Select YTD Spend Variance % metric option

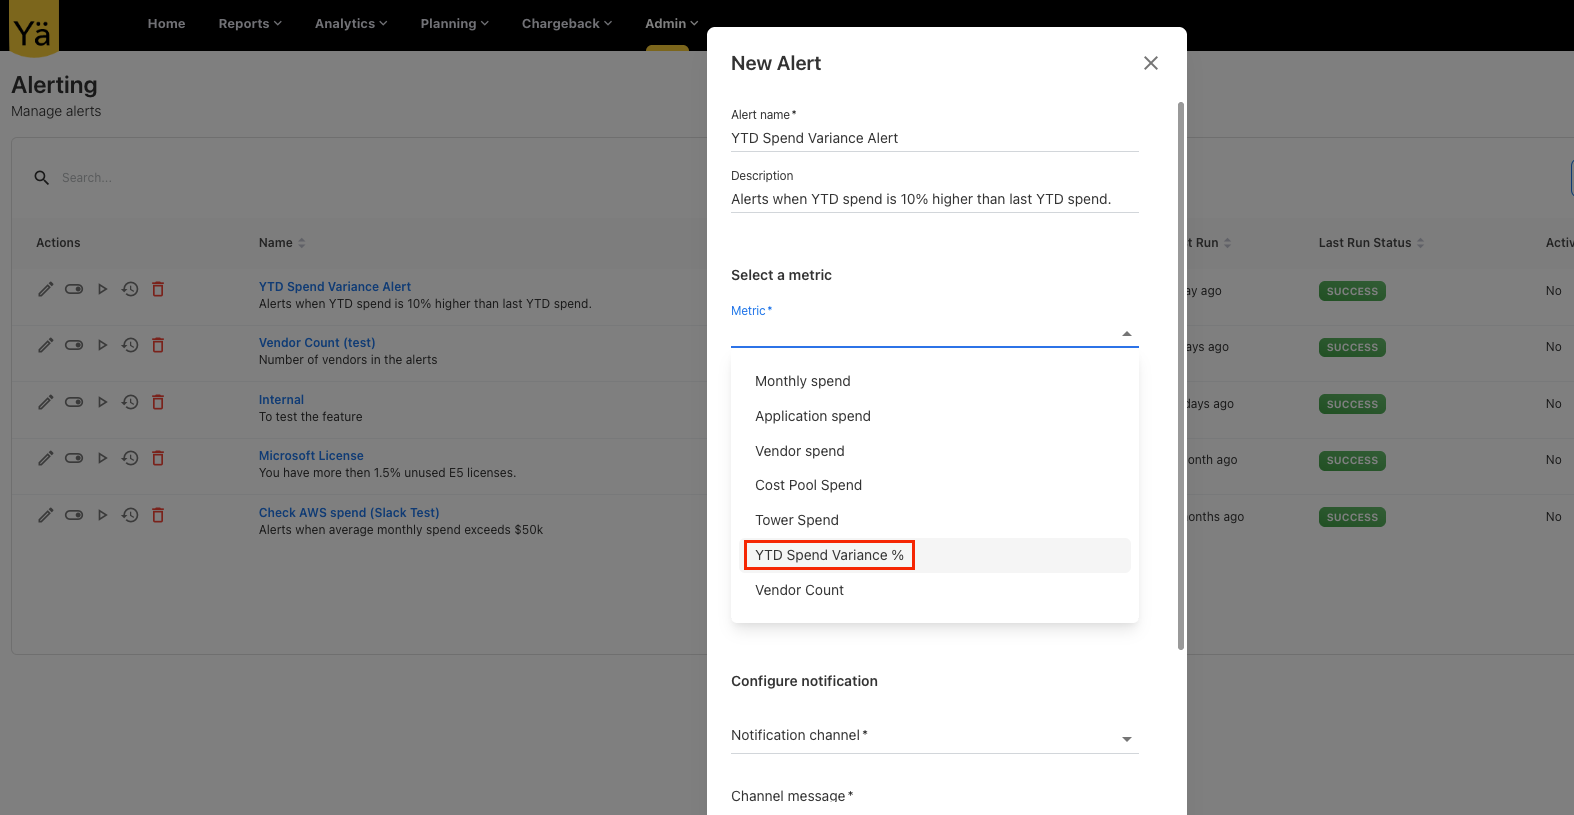pos(829,555)
